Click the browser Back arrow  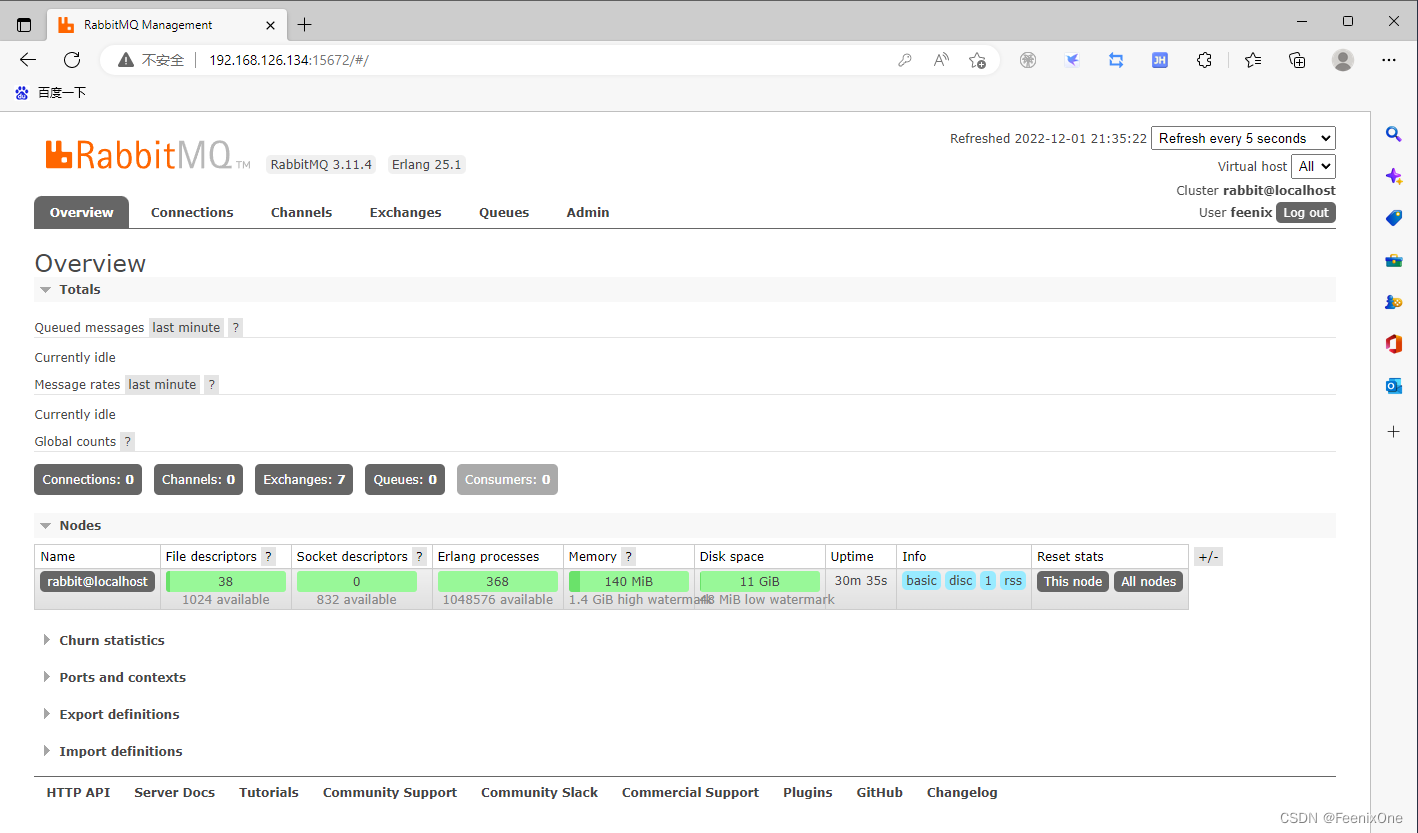pyautogui.click(x=28, y=60)
